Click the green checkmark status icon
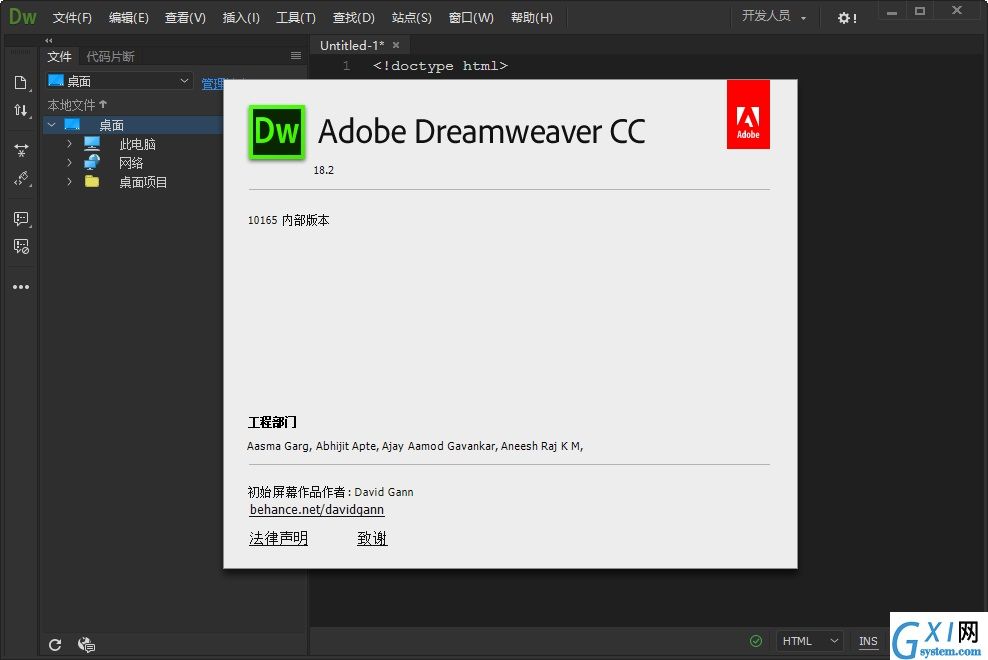This screenshot has height=660, width=988. 756,641
